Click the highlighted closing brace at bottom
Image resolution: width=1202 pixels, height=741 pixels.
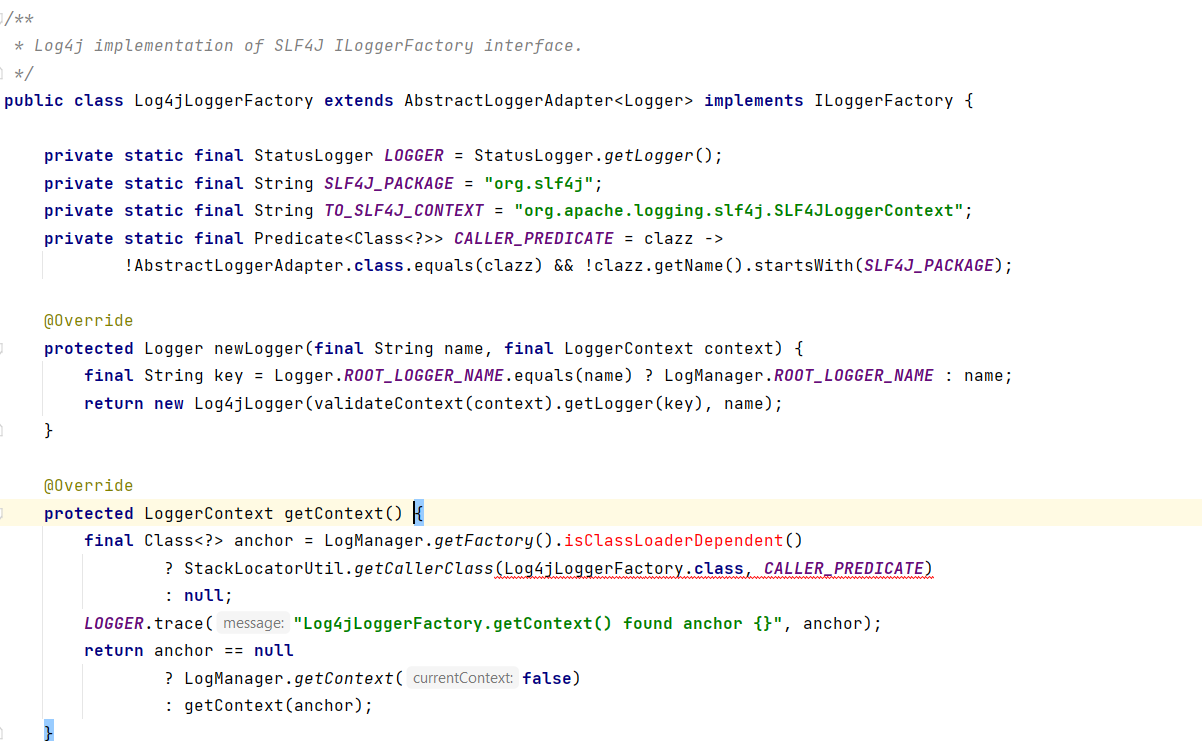pyautogui.click(x=49, y=732)
